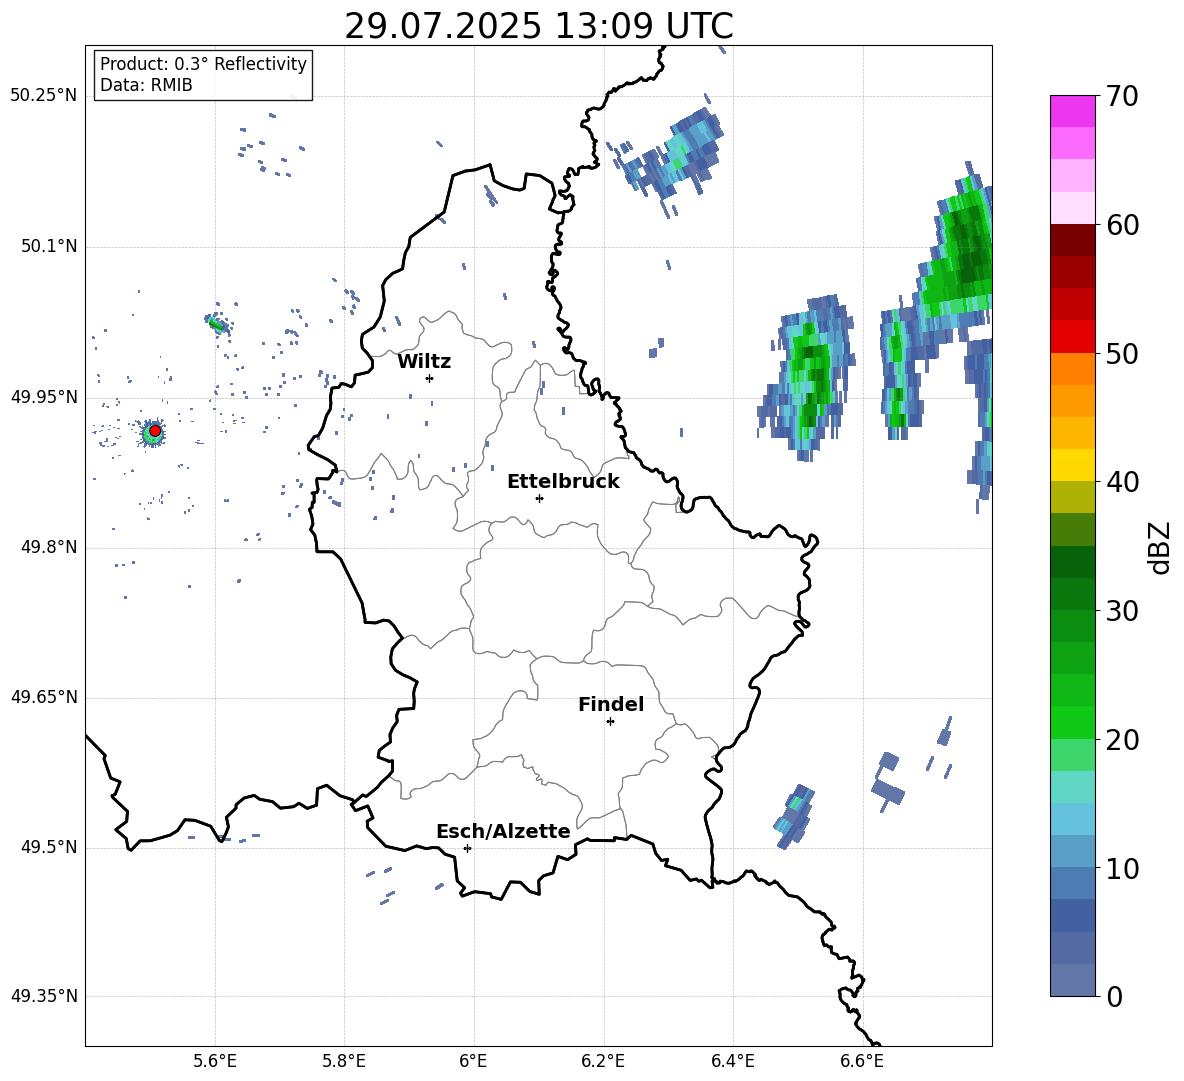This screenshot has height=1081, width=1184.
Task: Click the 60 value on the colorbar
Action: [x=1122, y=225]
